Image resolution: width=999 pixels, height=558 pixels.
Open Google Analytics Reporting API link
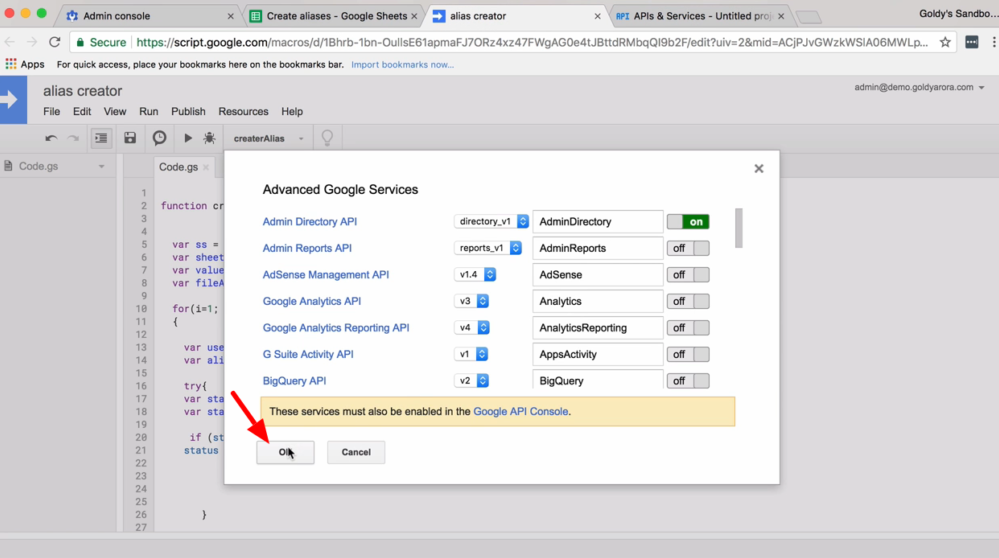[336, 328]
